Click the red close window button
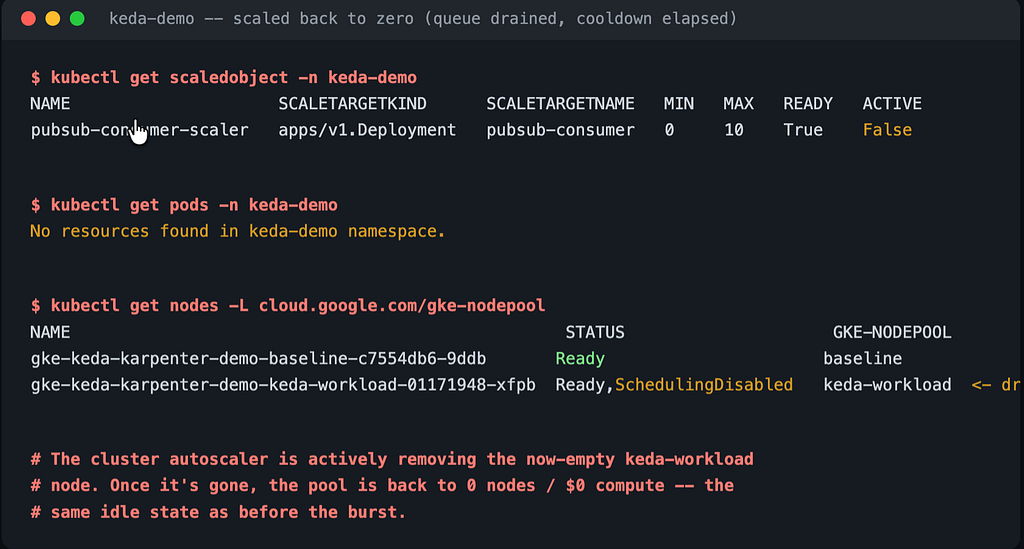 (x=28, y=18)
